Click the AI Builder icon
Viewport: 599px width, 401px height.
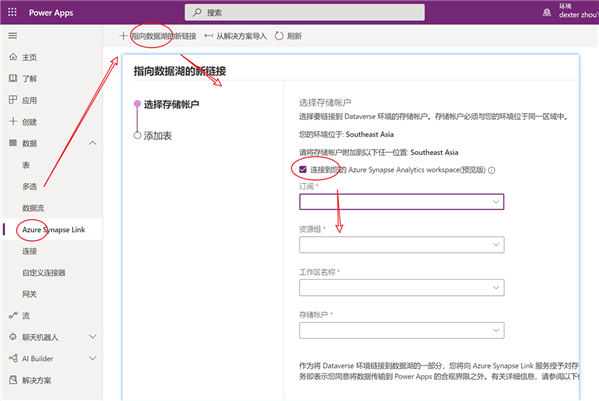(x=13, y=358)
